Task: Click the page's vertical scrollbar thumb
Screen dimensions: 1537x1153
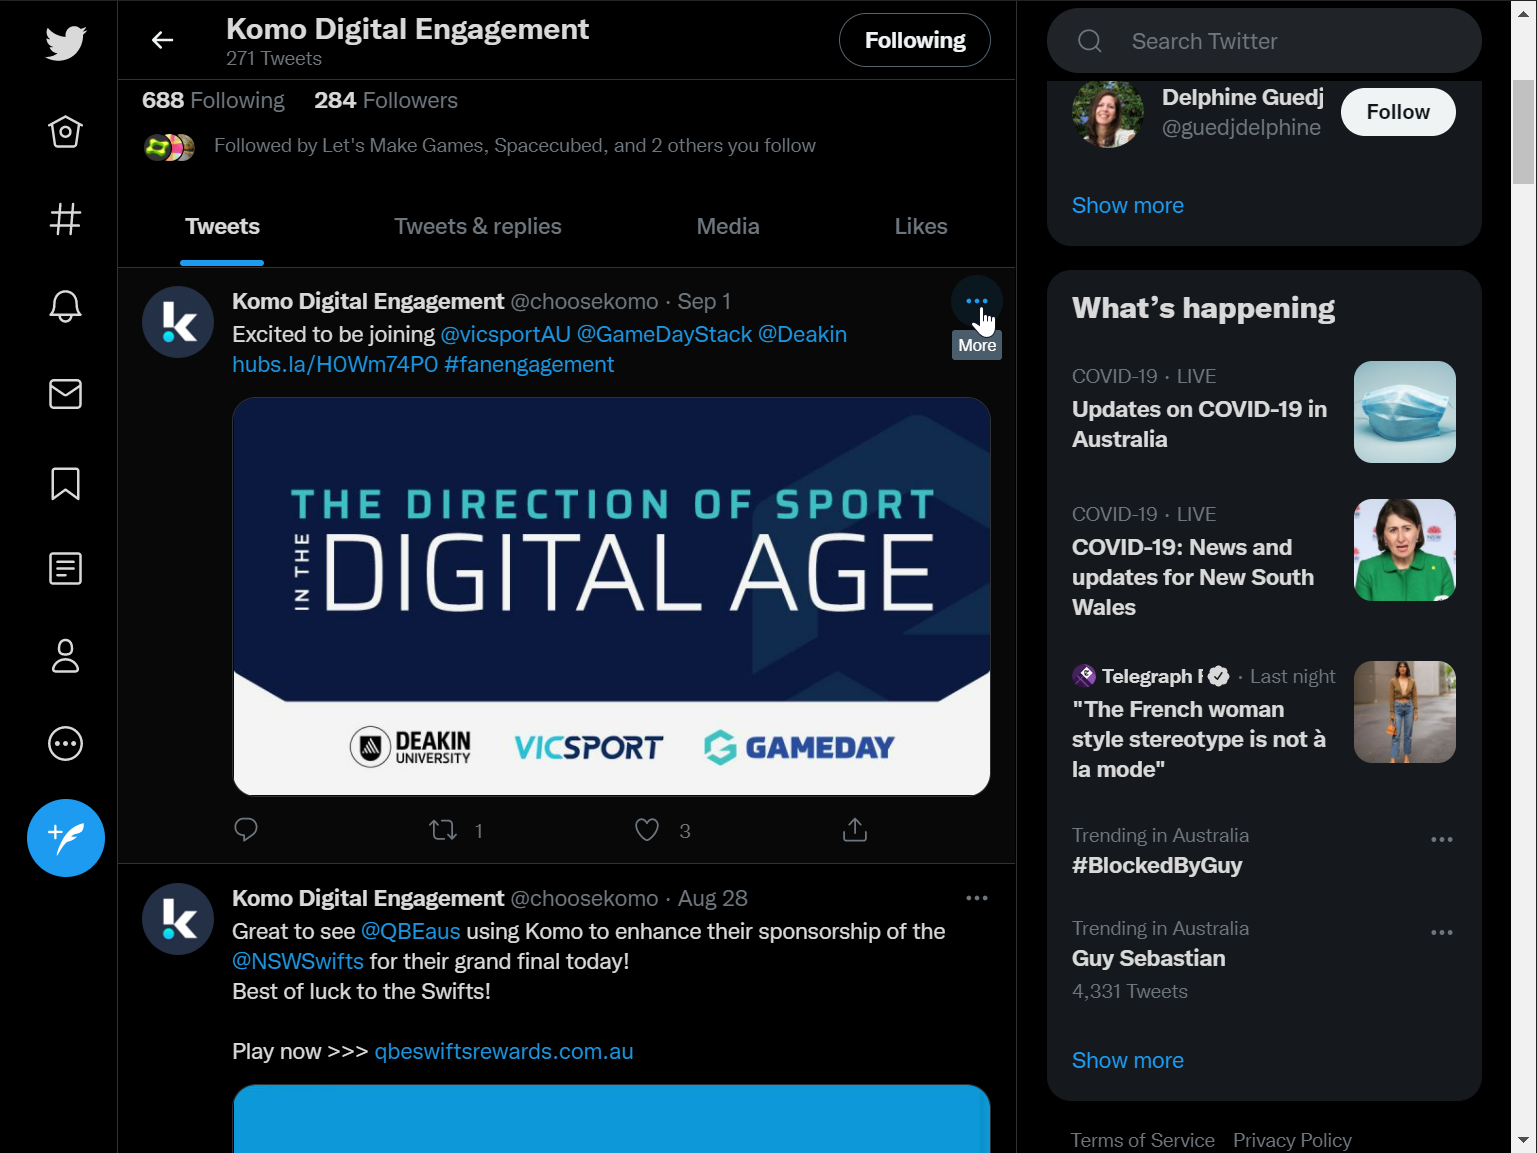Action: click(1523, 132)
